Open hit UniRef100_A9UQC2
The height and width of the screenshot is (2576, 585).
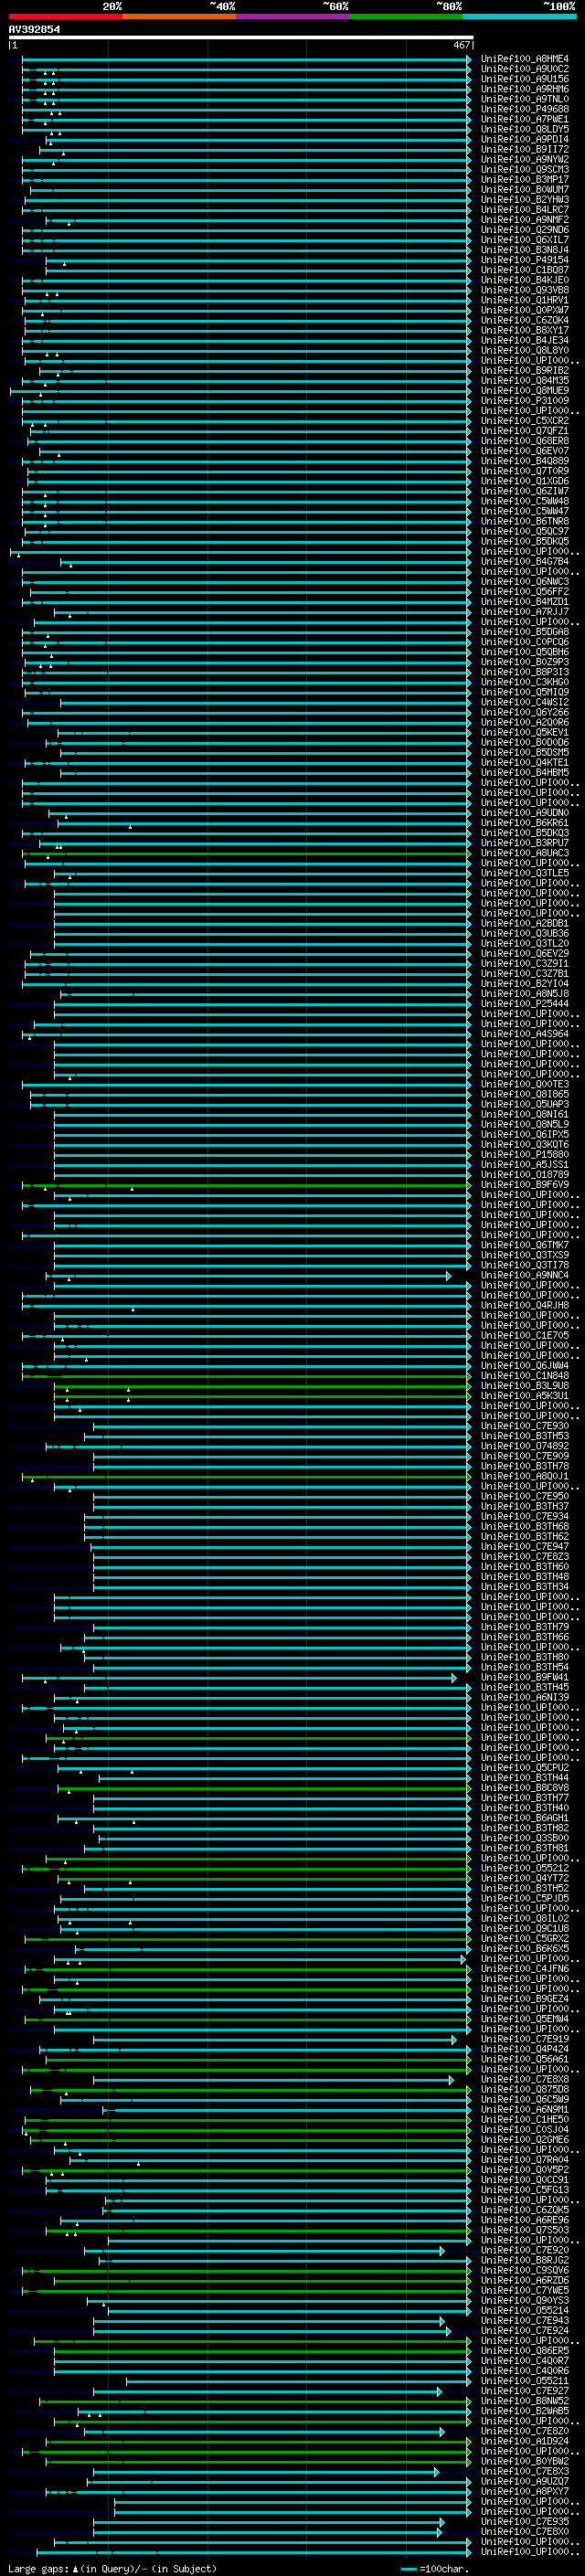tap(525, 69)
